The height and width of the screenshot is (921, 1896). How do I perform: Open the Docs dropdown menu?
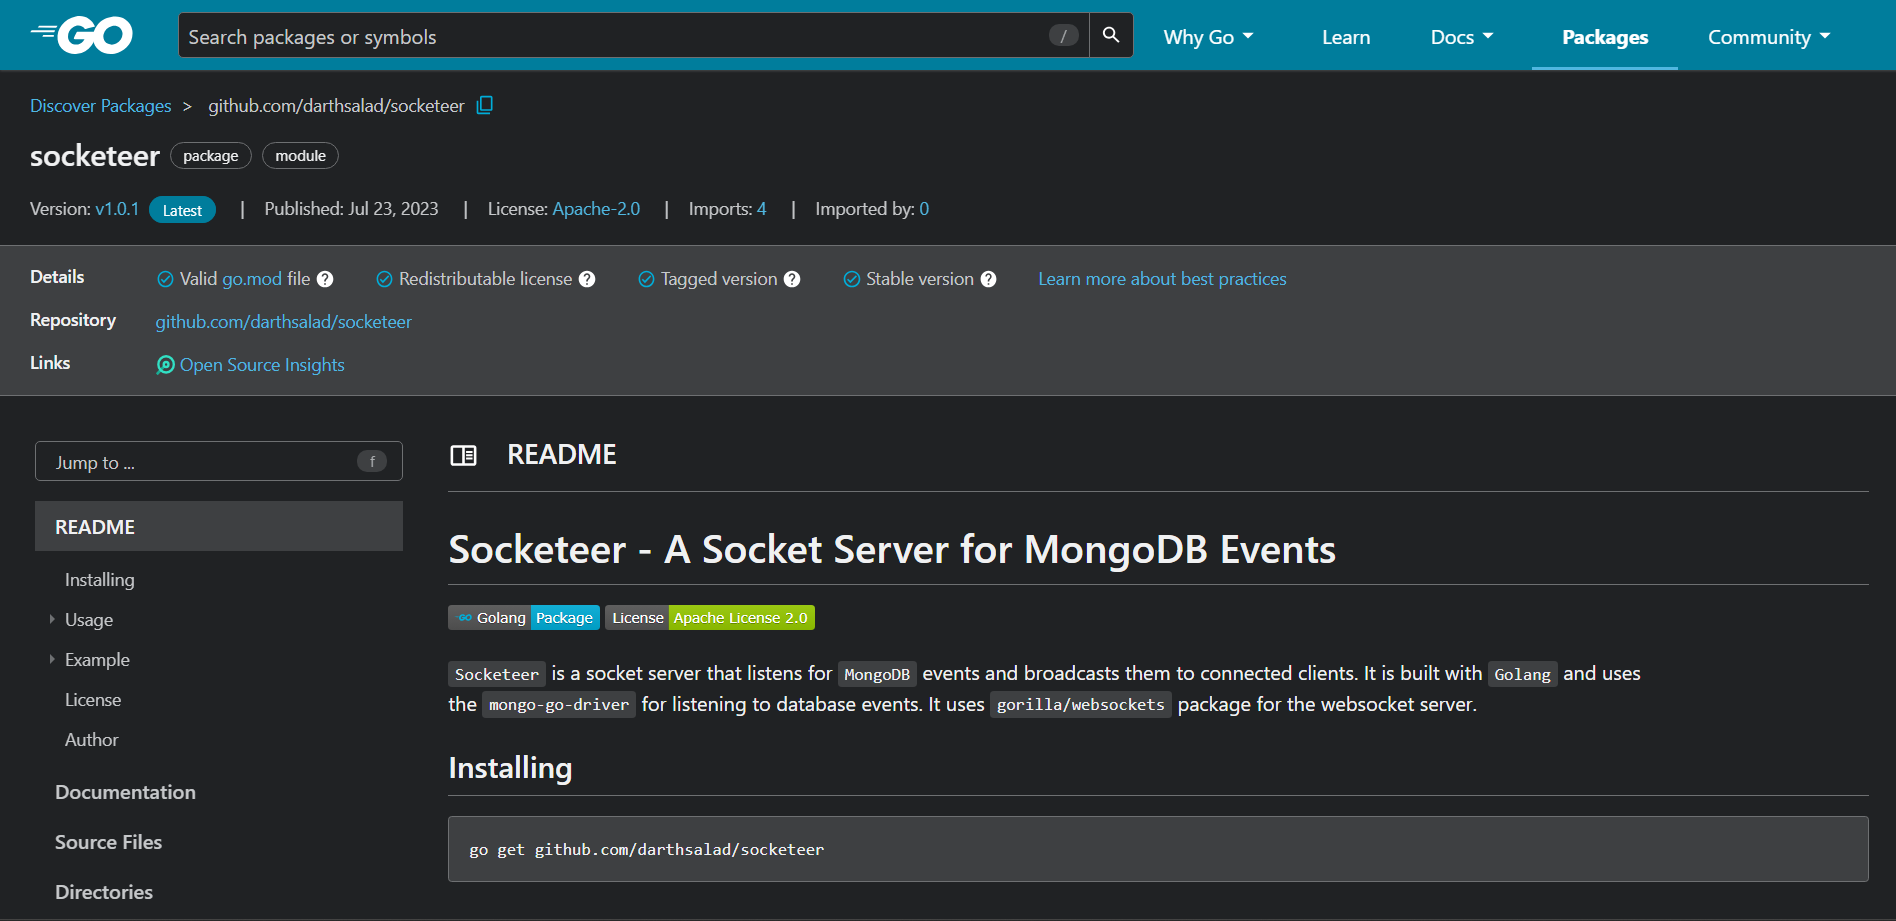click(1461, 37)
